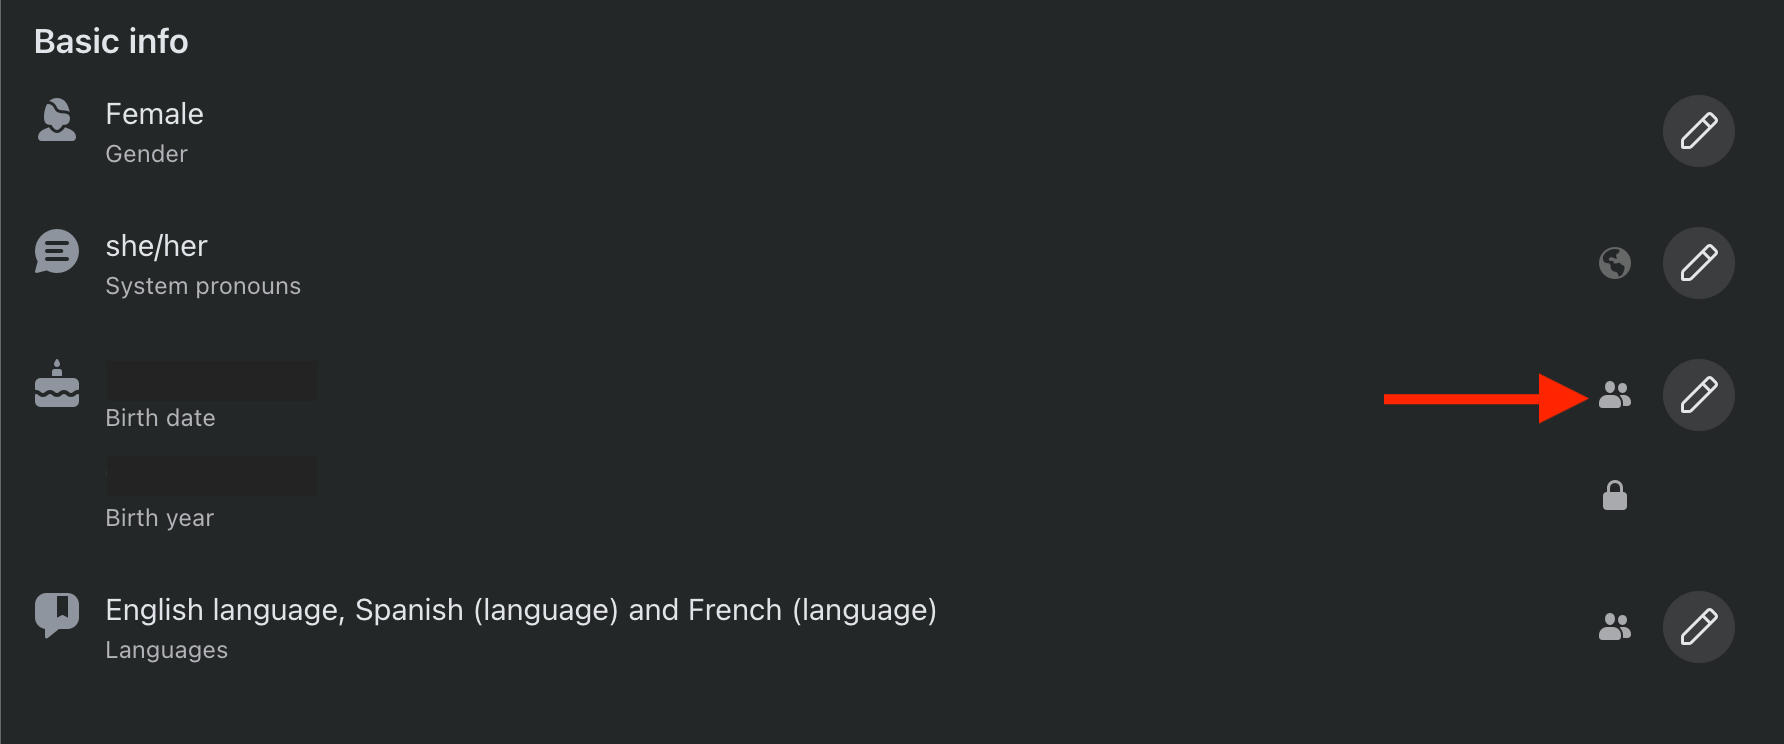
Task: Click the "she/her" pronouns value
Action: (157, 246)
